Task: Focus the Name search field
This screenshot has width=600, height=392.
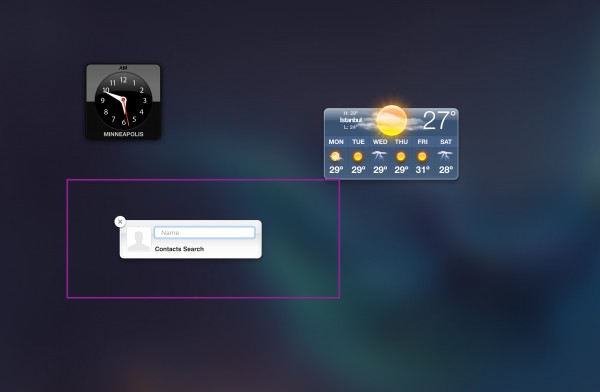Action: tap(205, 233)
